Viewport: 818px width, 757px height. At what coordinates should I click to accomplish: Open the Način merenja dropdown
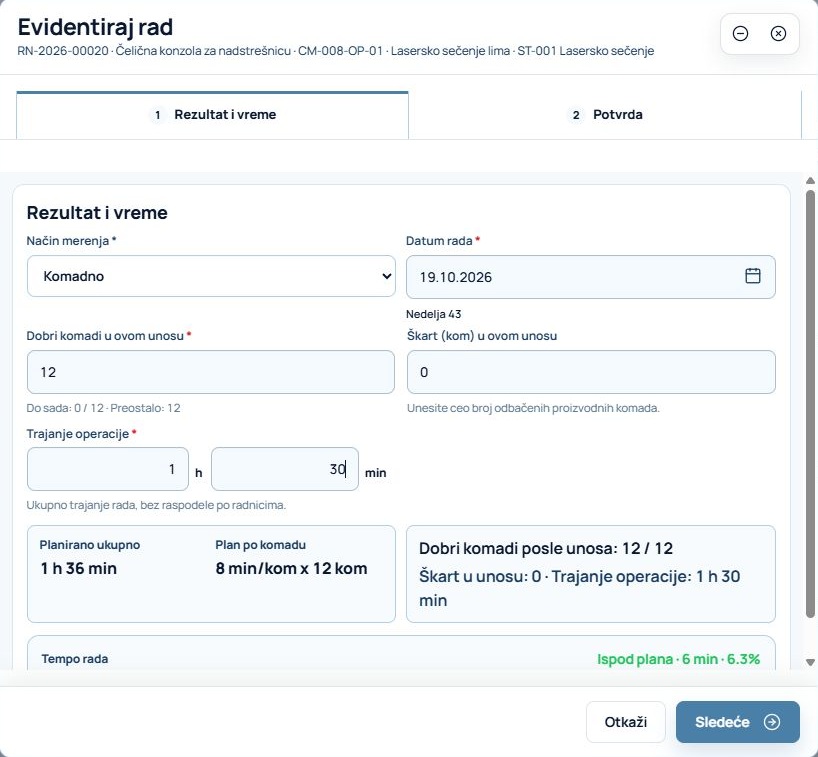click(211, 276)
